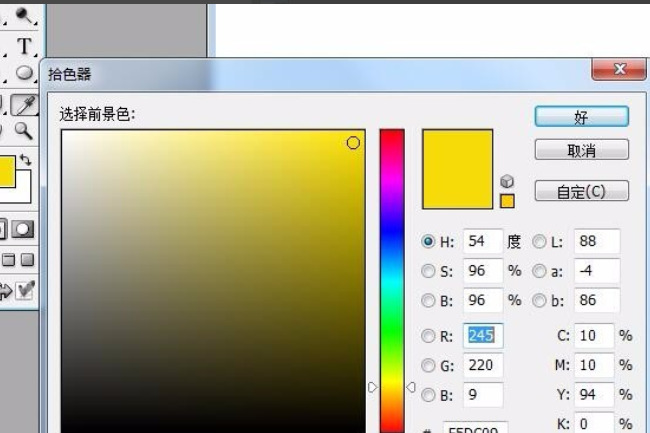Click the small web-safe yellow swatch
The height and width of the screenshot is (433, 650).
(507, 201)
